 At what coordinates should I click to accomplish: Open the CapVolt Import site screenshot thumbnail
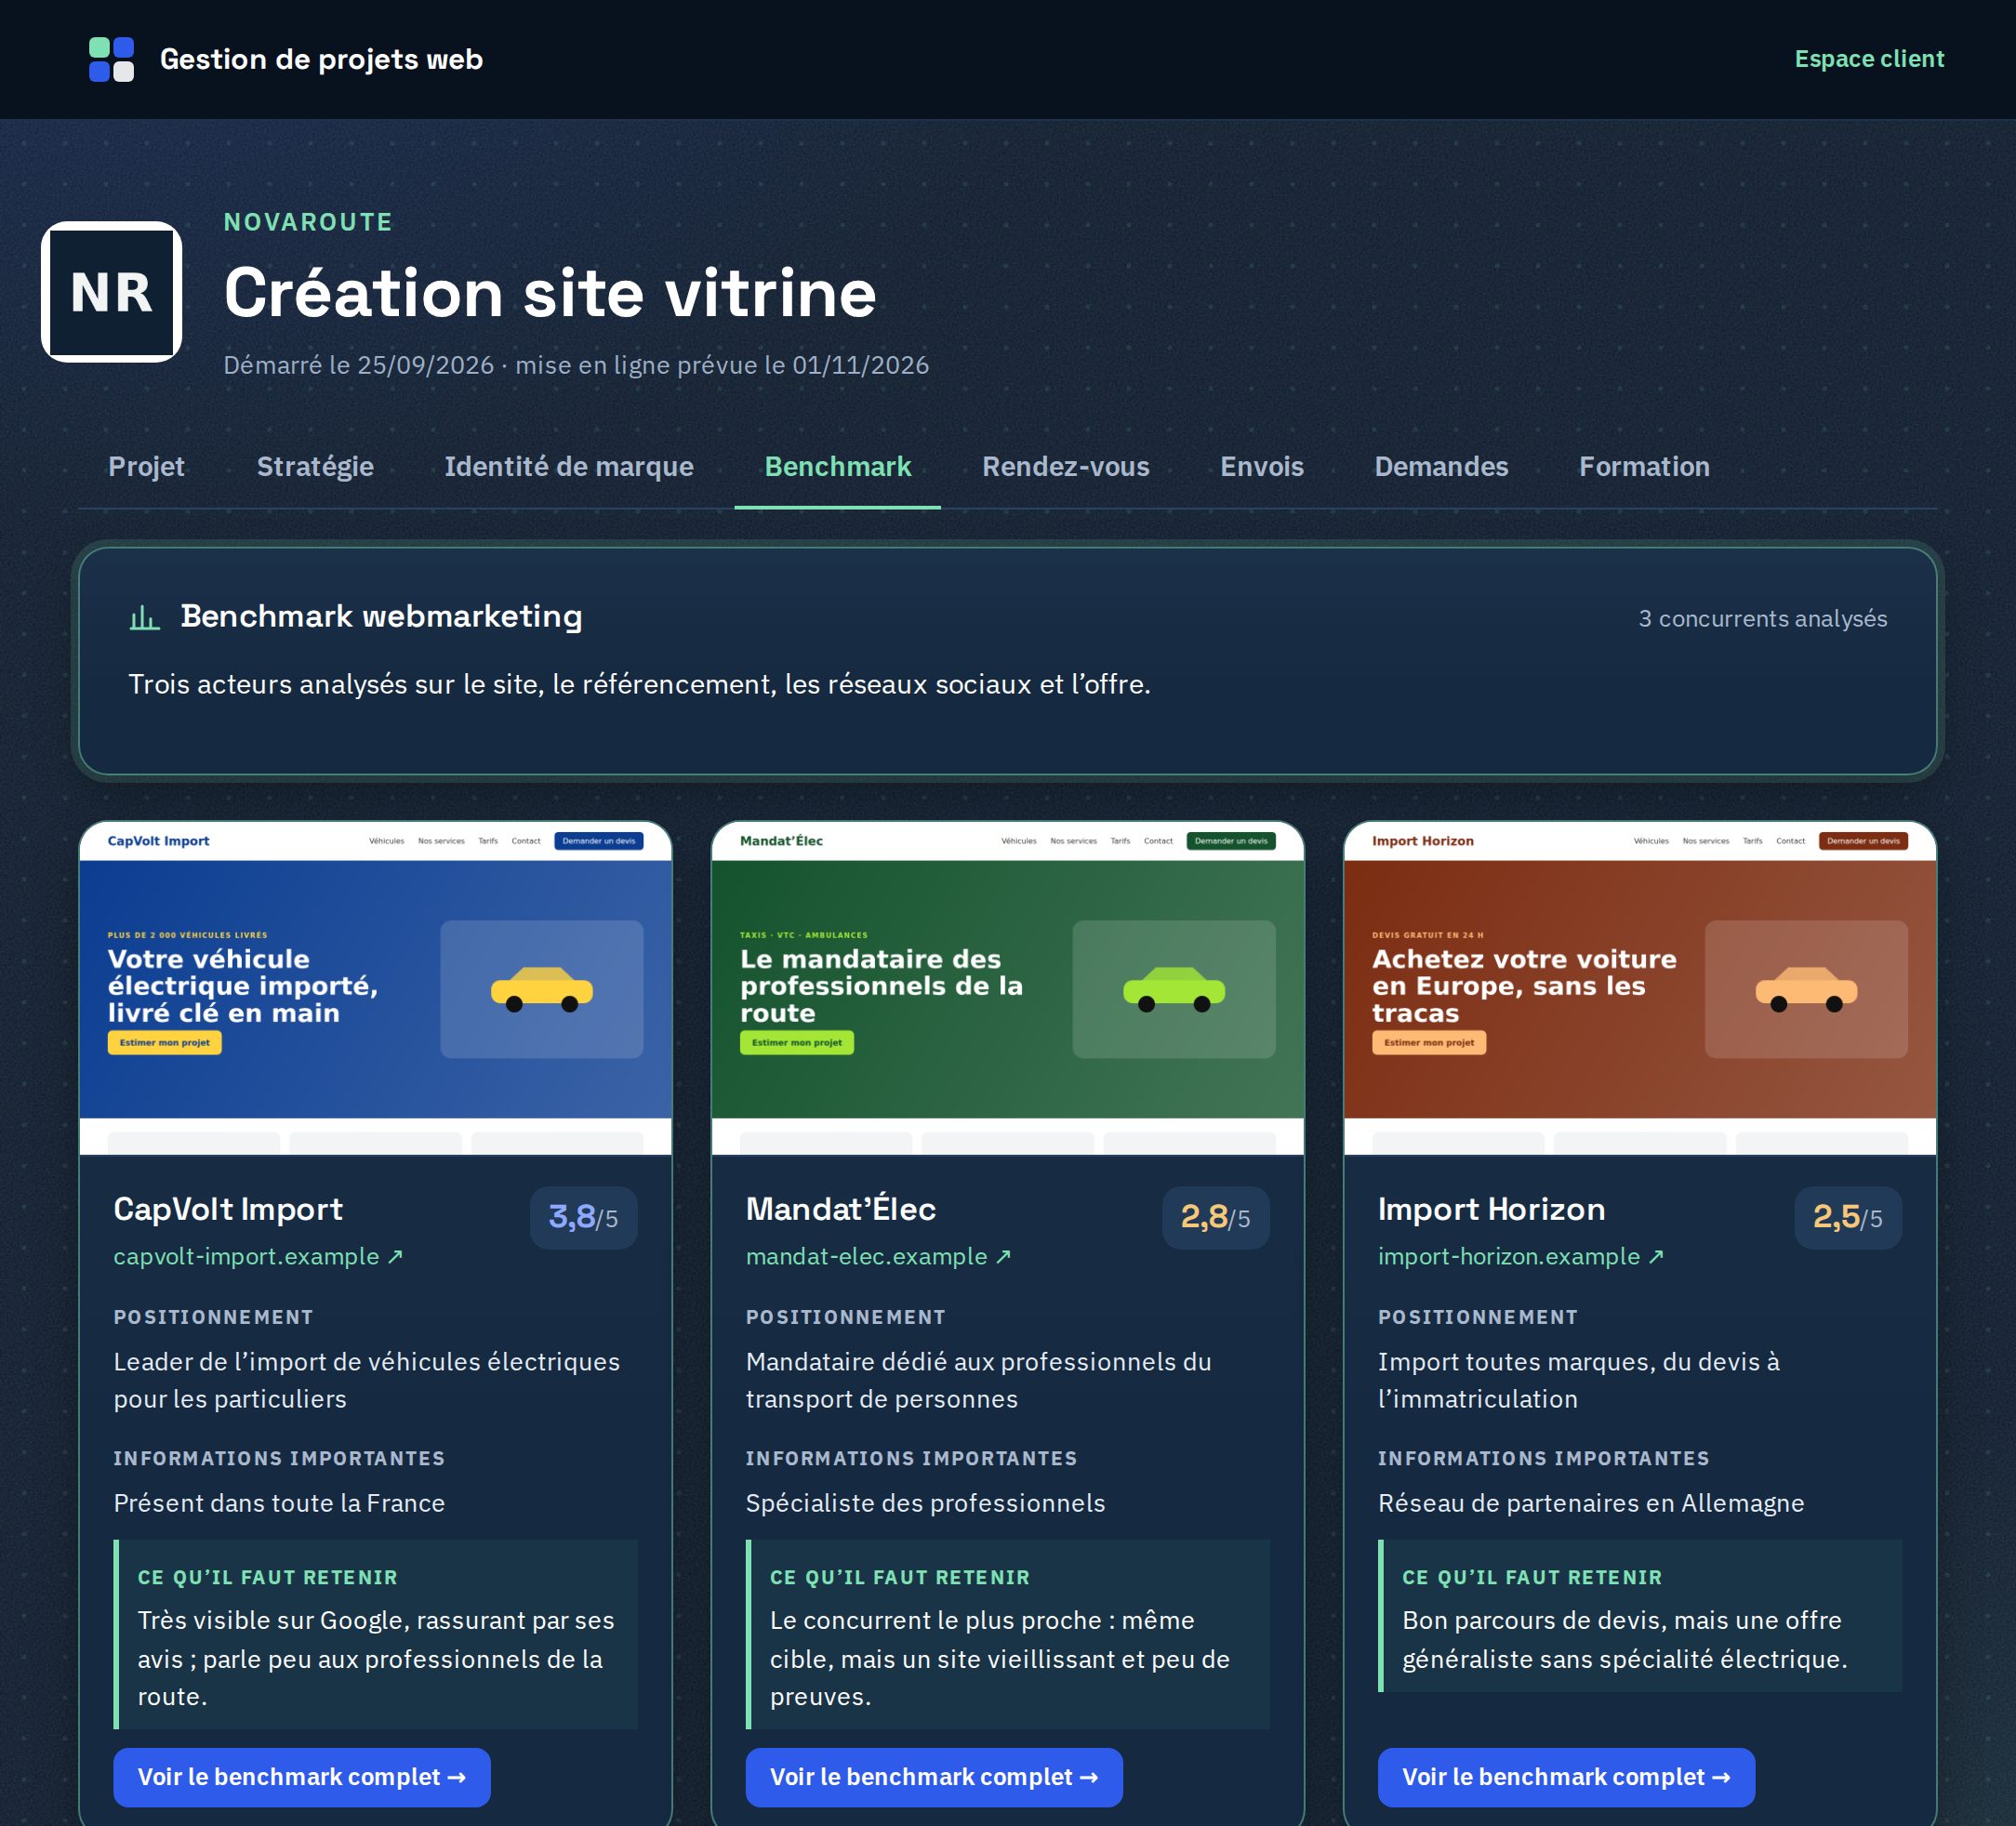click(x=375, y=988)
